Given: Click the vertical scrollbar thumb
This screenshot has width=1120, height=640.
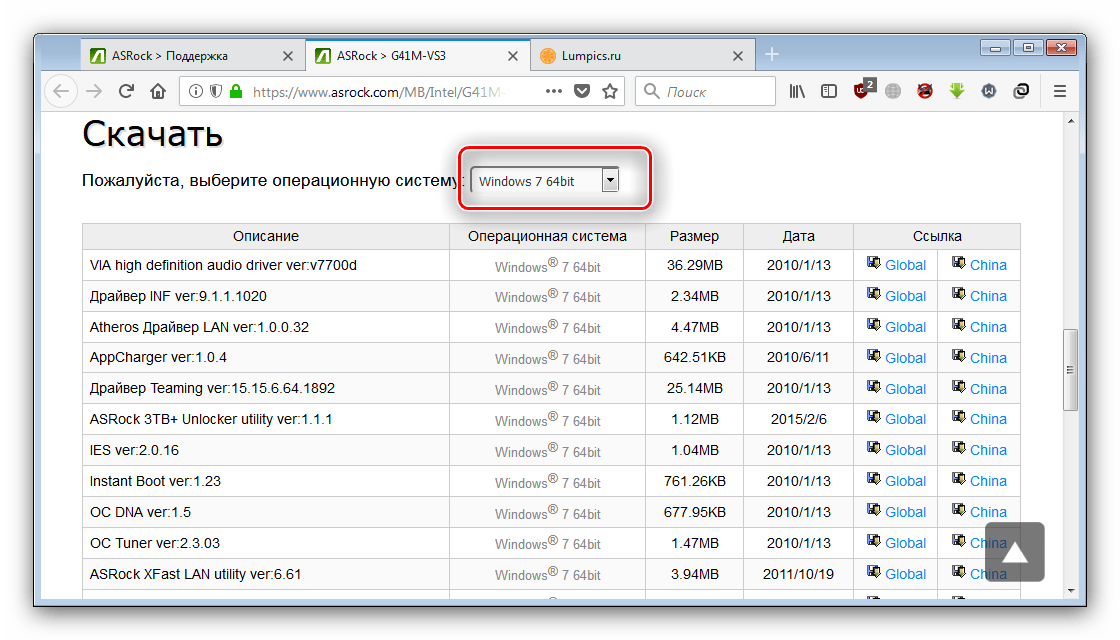Looking at the screenshot, I should (1069, 369).
